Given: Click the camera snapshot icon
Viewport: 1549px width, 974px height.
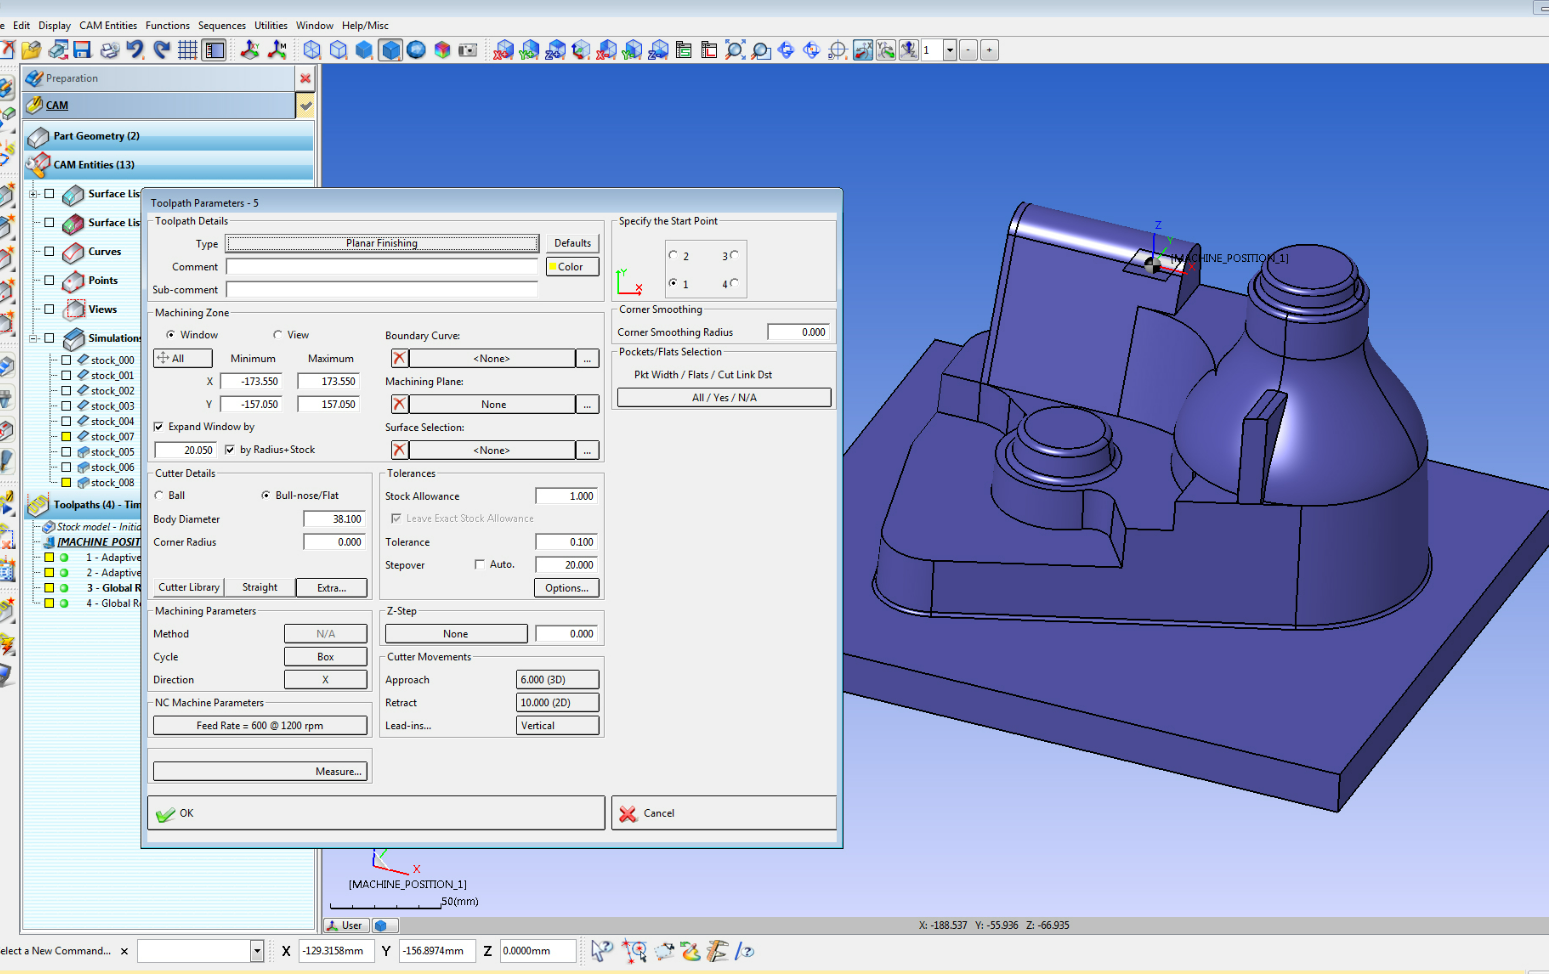Looking at the screenshot, I should pyautogui.click(x=467, y=50).
